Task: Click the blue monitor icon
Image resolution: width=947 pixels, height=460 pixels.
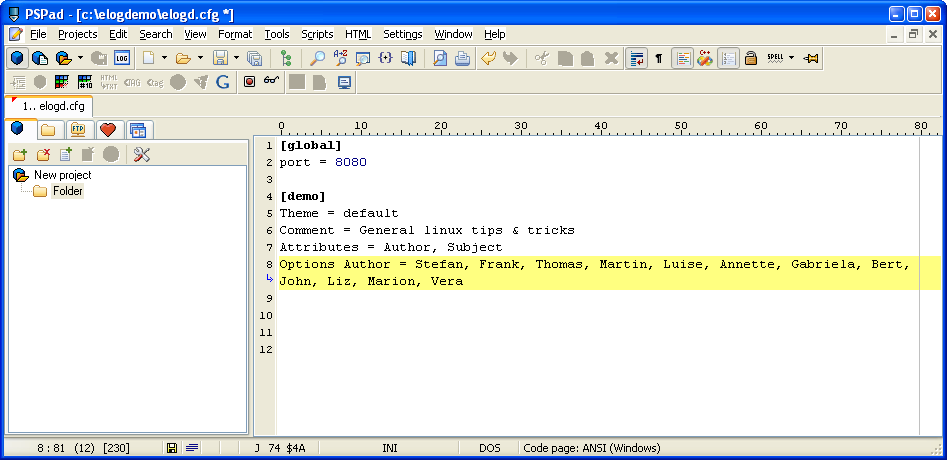Action: click(x=344, y=81)
